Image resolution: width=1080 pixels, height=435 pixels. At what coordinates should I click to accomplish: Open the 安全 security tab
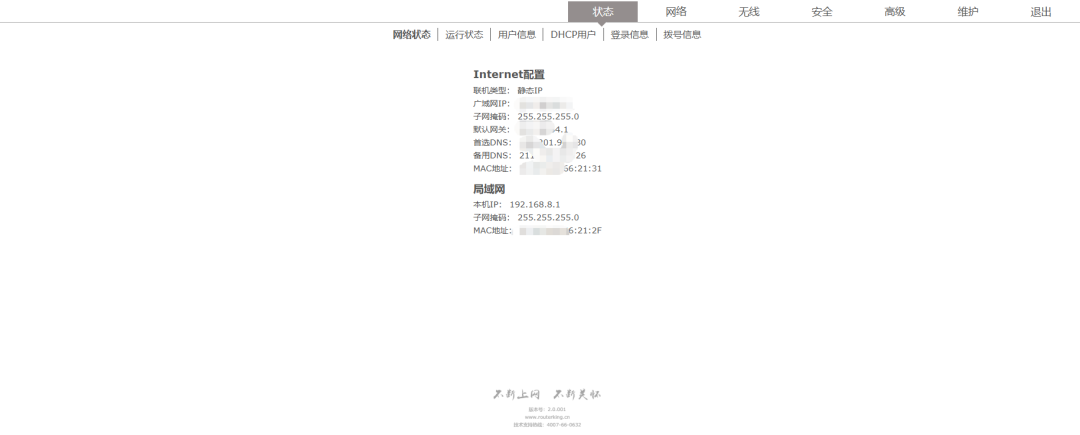pos(822,12)
